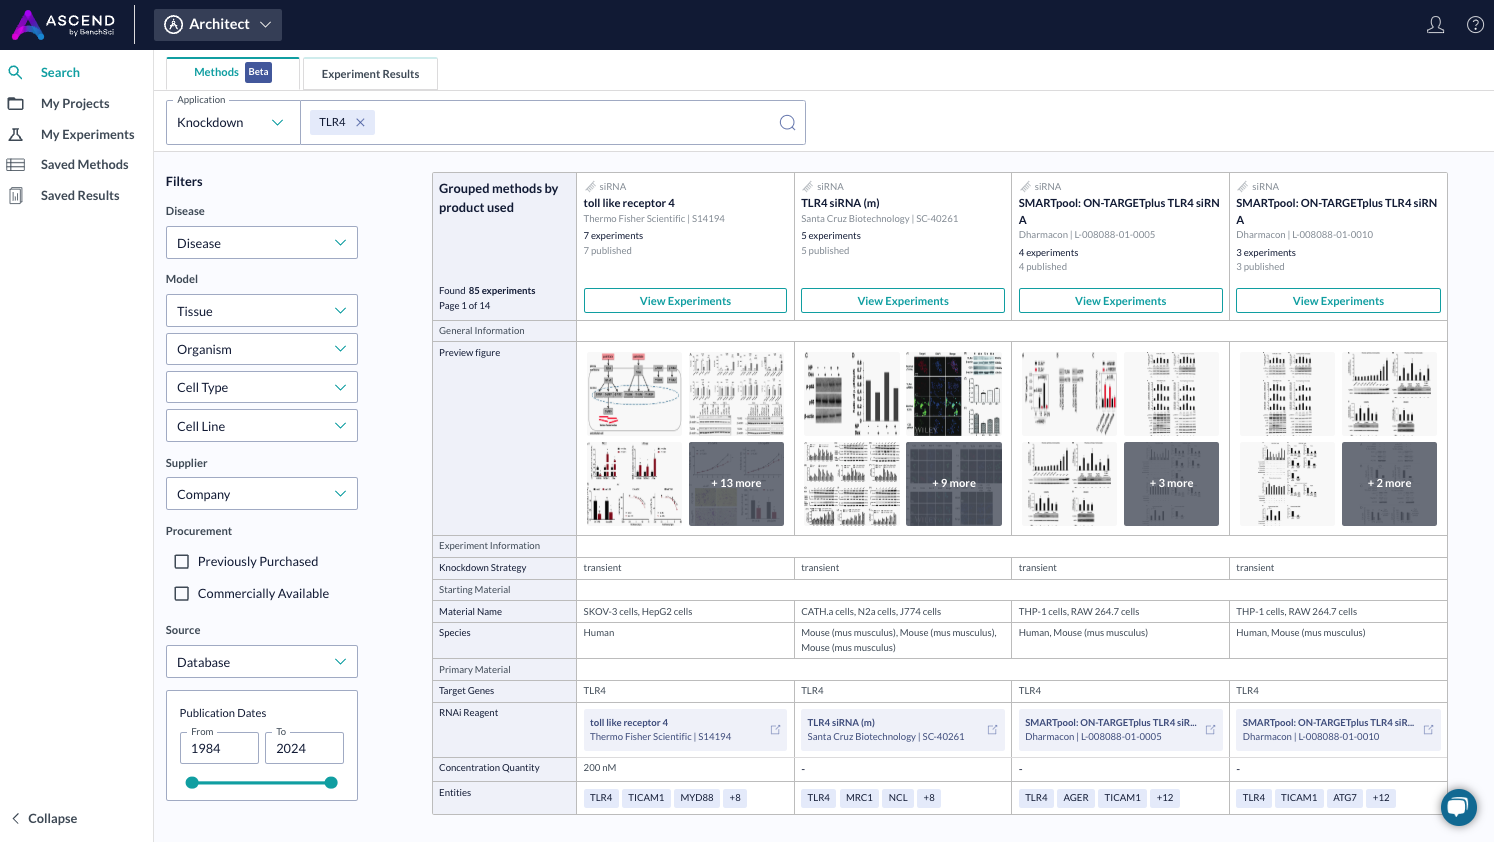This screenshot has width=1494, height=842.
Task: Click the right handle of publication date slider
Action: (331, 783)
